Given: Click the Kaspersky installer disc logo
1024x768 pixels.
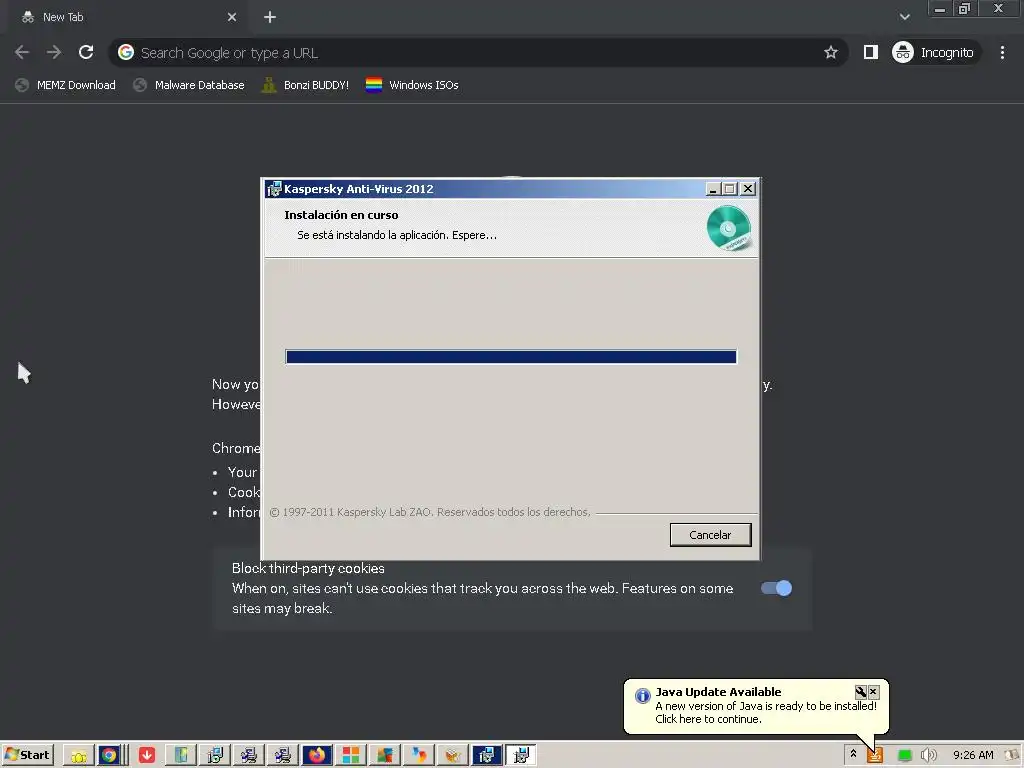Looking at the screenshot, I should (x=728, y=228).
